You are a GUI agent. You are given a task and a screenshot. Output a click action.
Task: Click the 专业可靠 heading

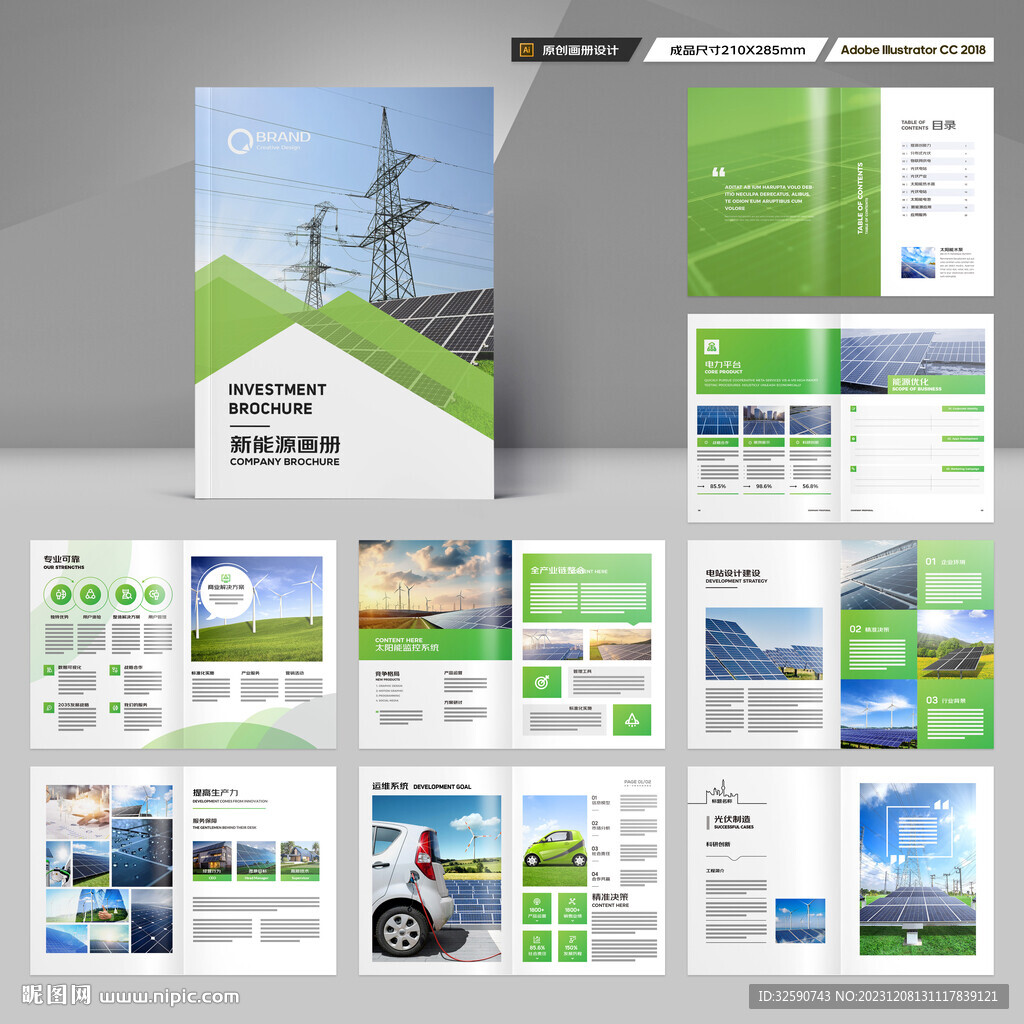click(62, 559)
